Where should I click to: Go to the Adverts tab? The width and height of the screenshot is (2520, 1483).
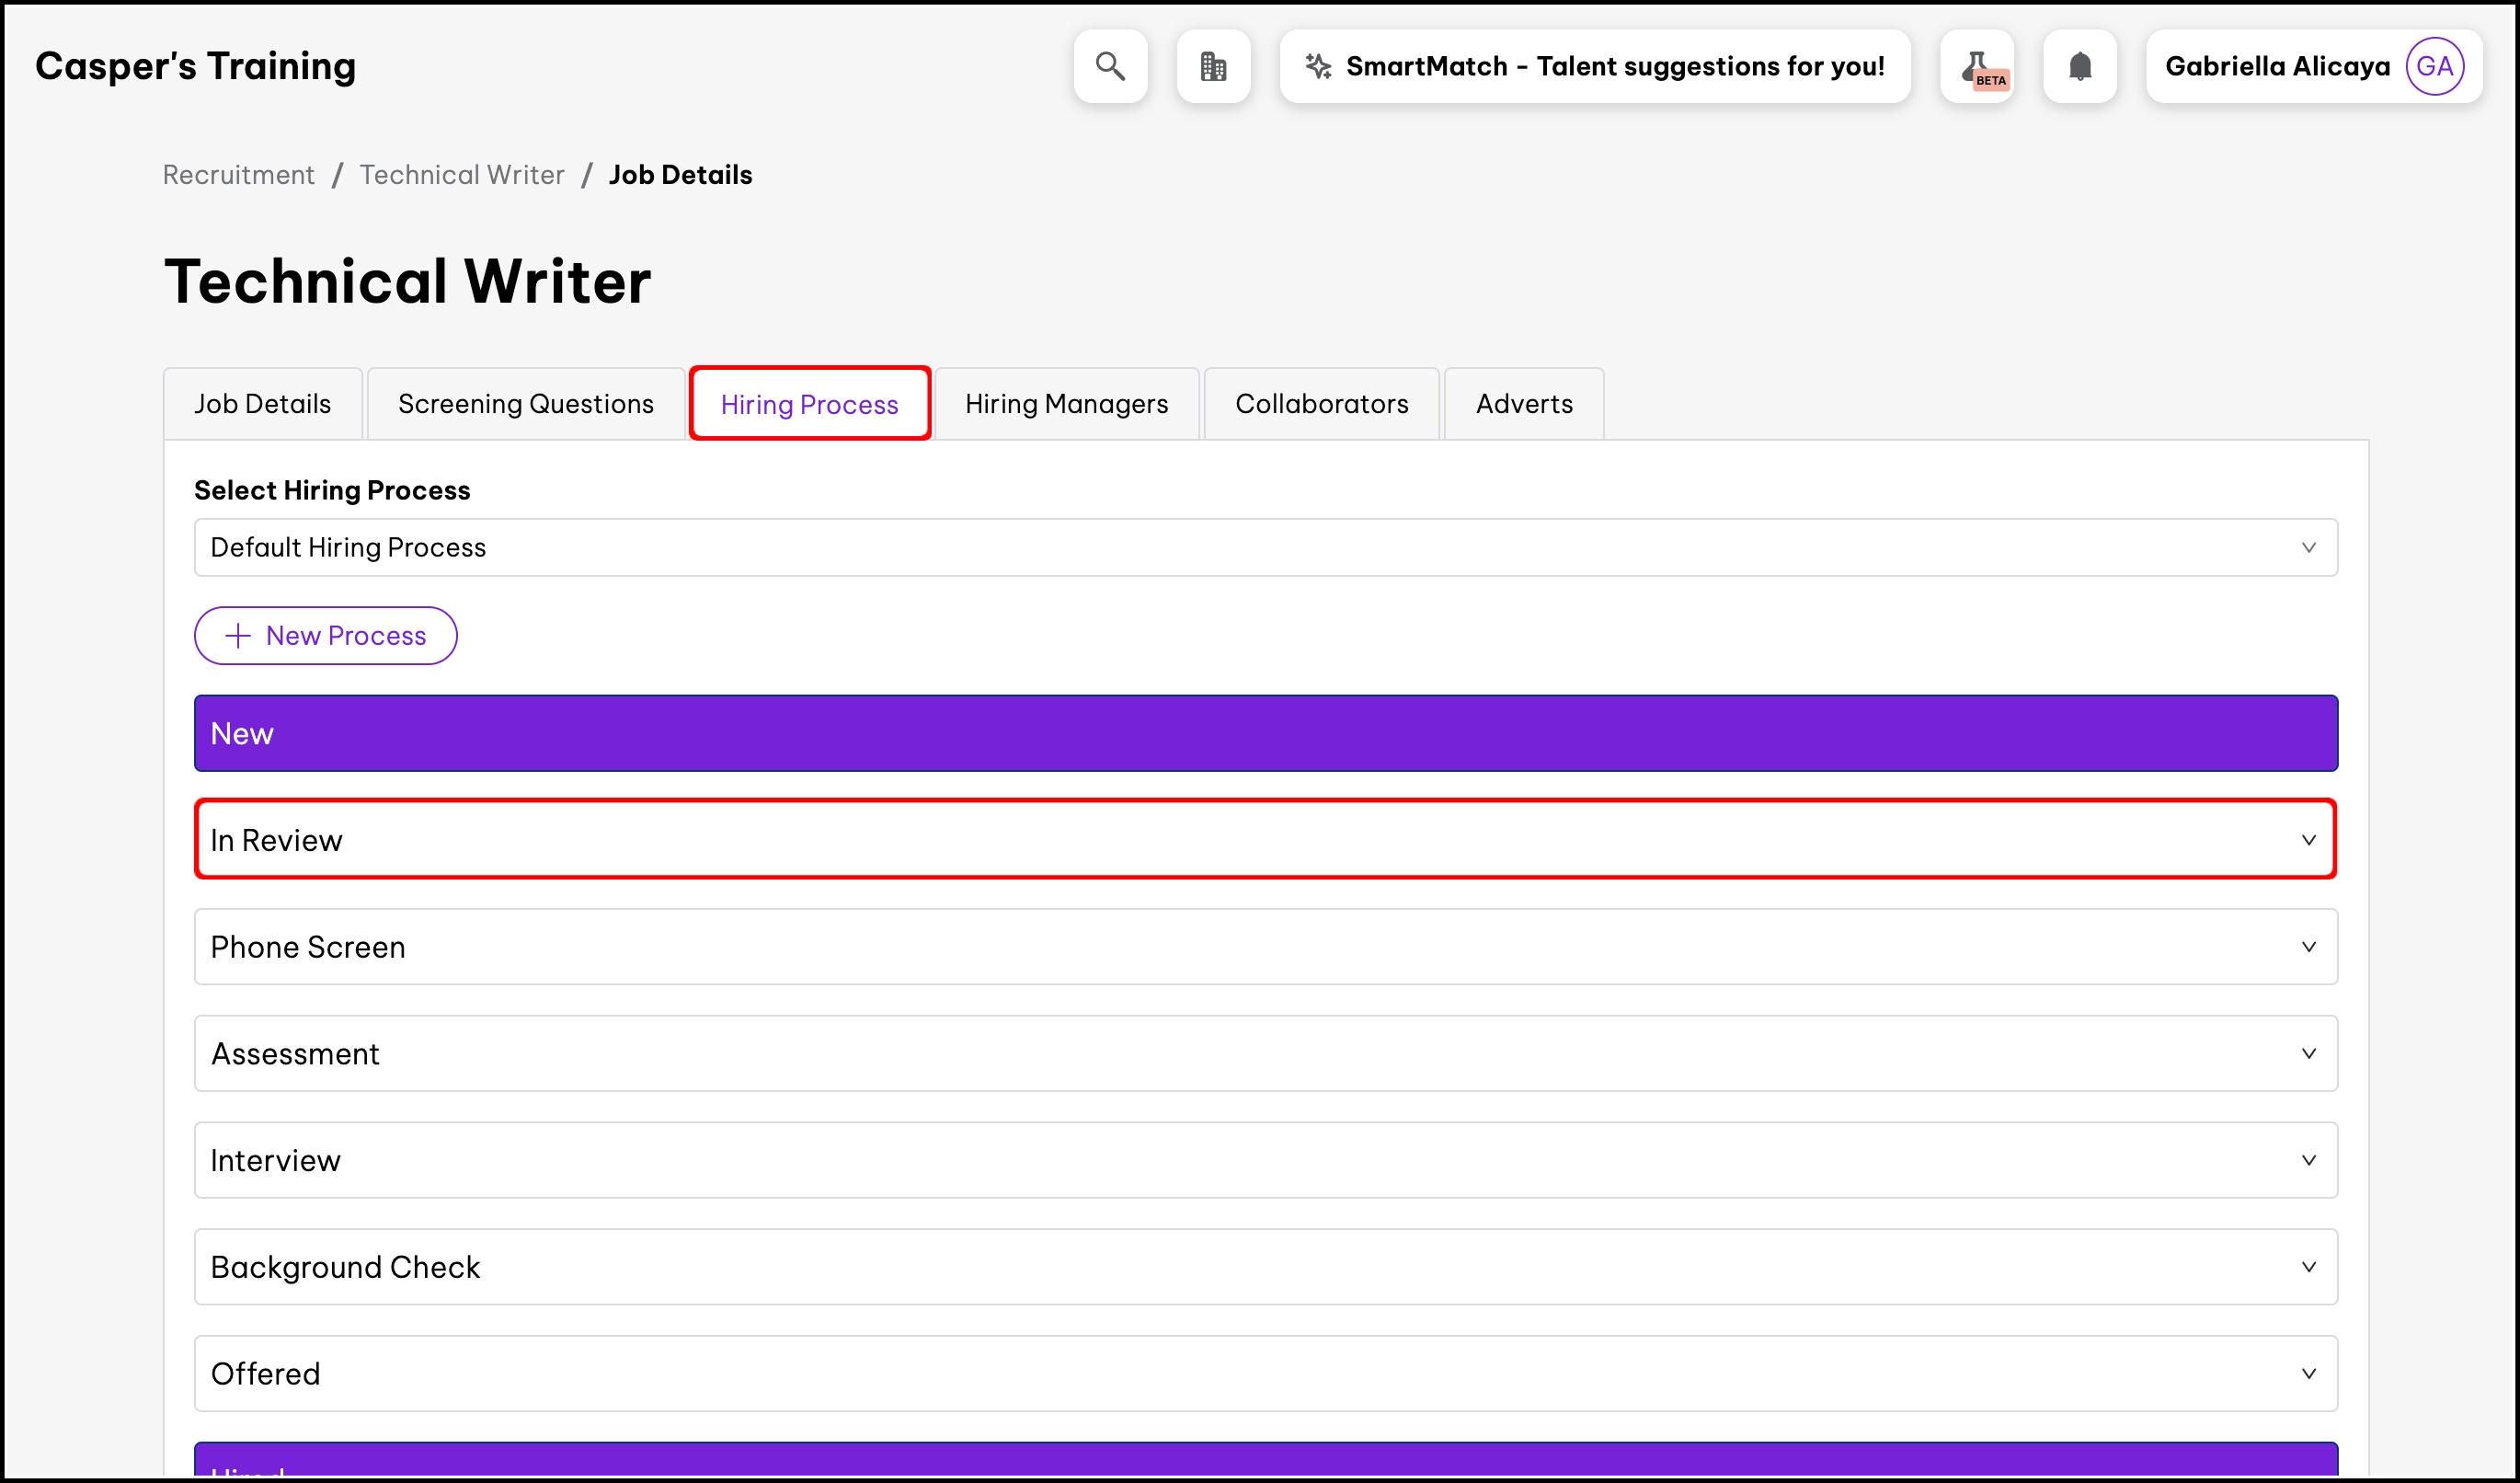(x=1524, y=404)
